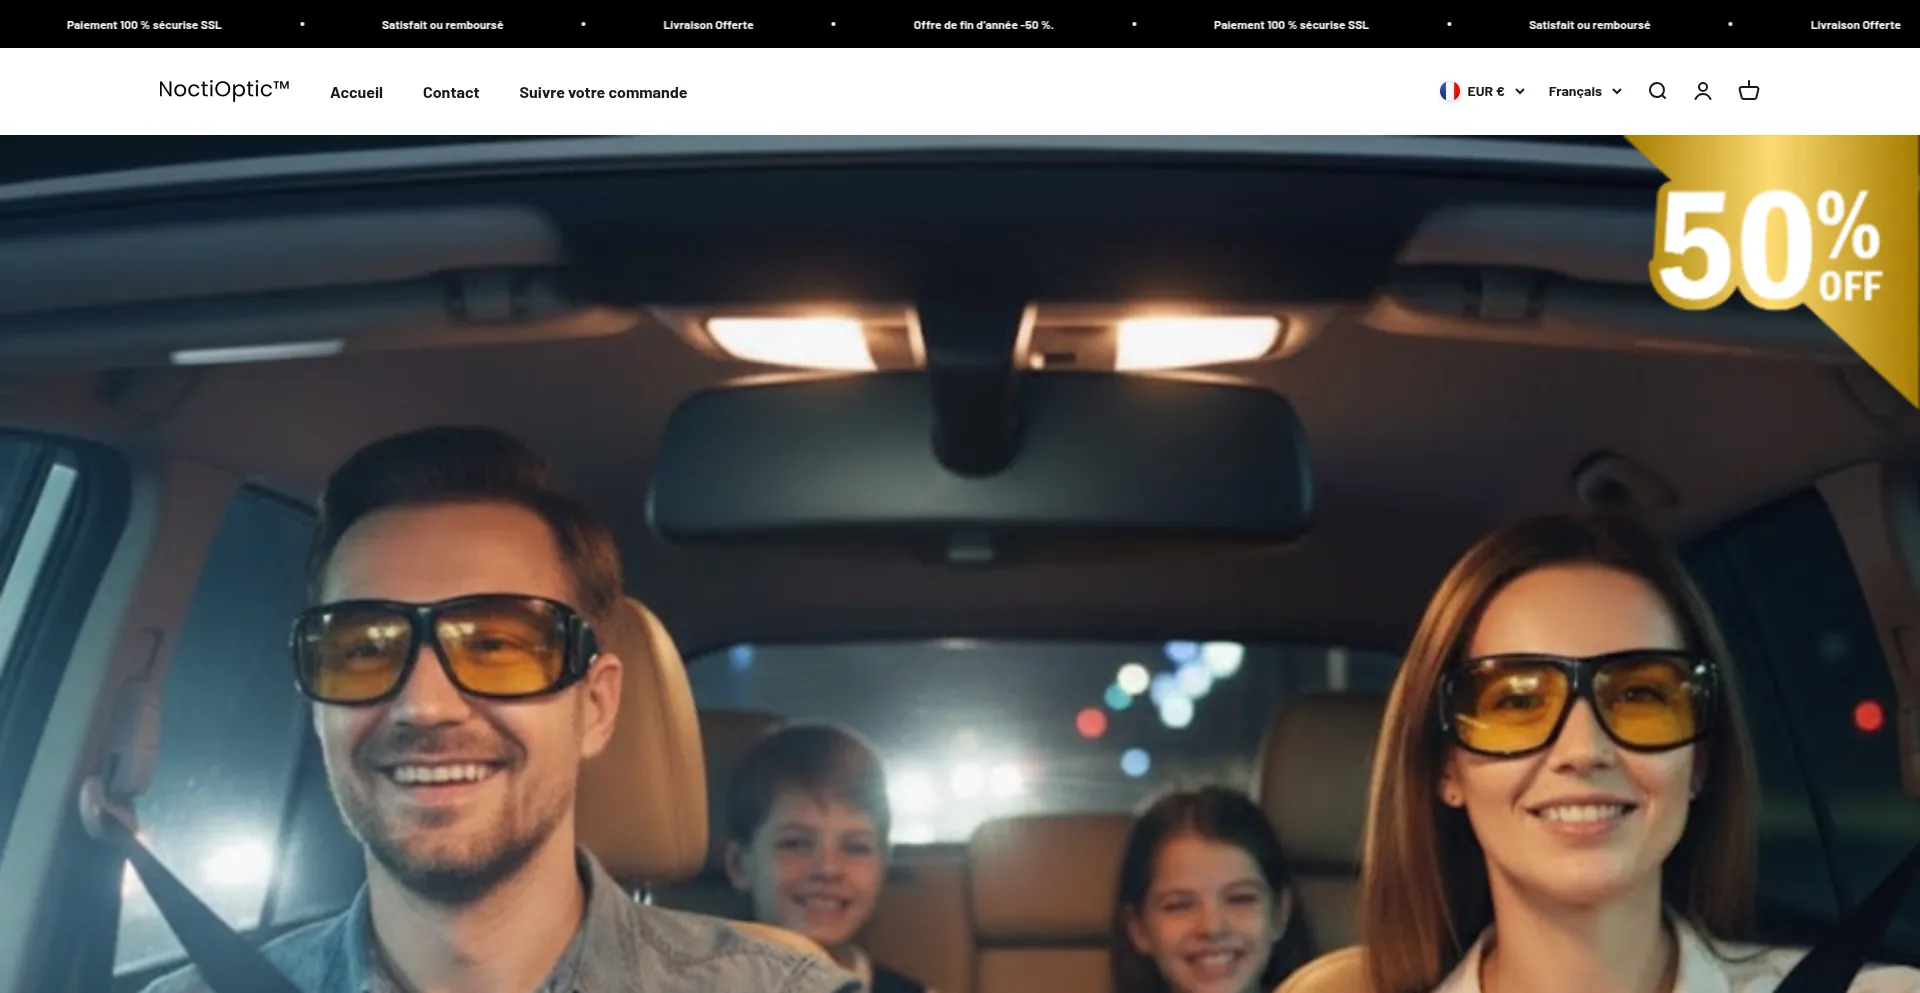Select the Accueil menu item
Image resolution: width=1920 pixels, height=993 pixels.
coord(356,92)
